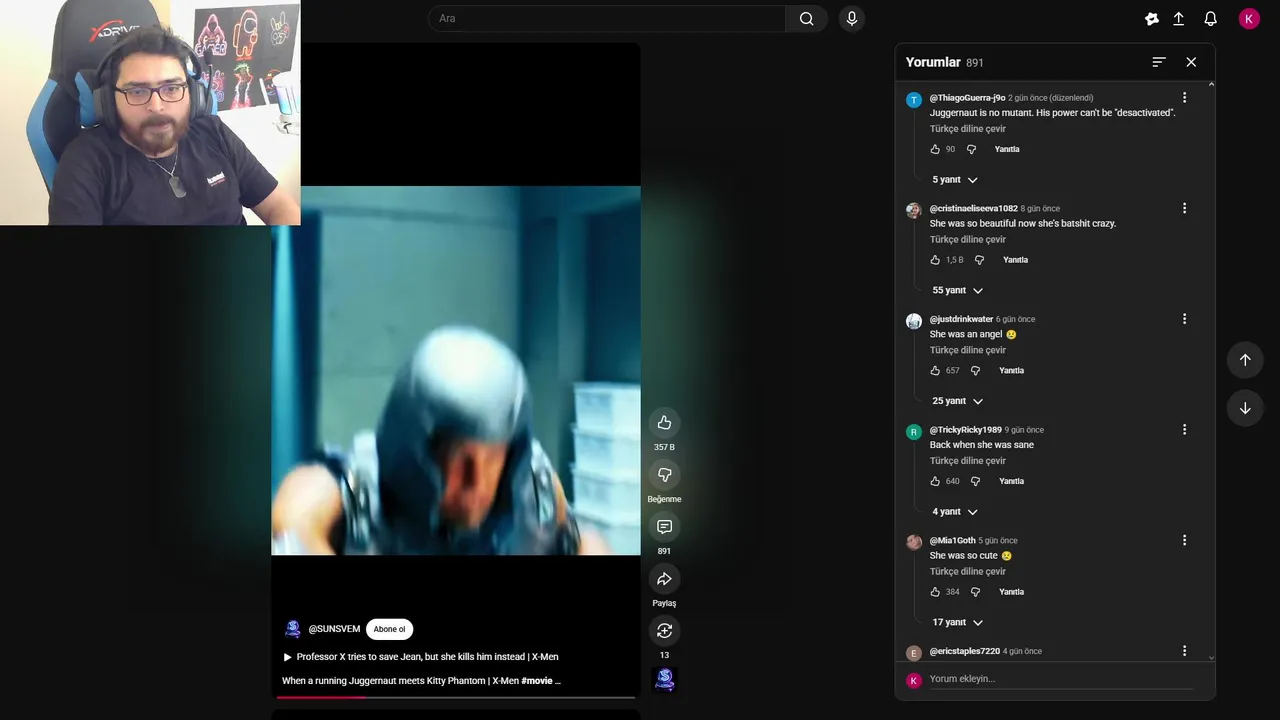Translate 'She was so beautiful' comment to Turkish
This screenshot has width=1280, height=720.
pos(967,240)
